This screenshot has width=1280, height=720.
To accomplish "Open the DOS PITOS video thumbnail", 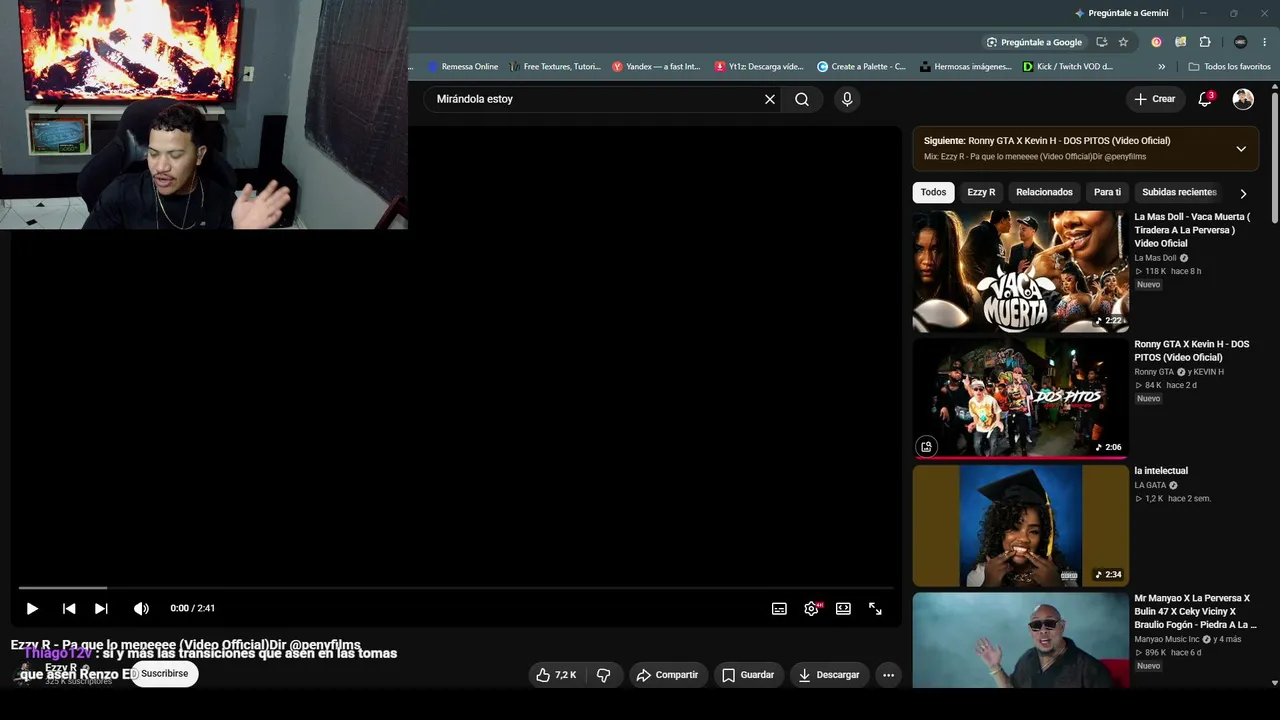I will coord(1020,398).
